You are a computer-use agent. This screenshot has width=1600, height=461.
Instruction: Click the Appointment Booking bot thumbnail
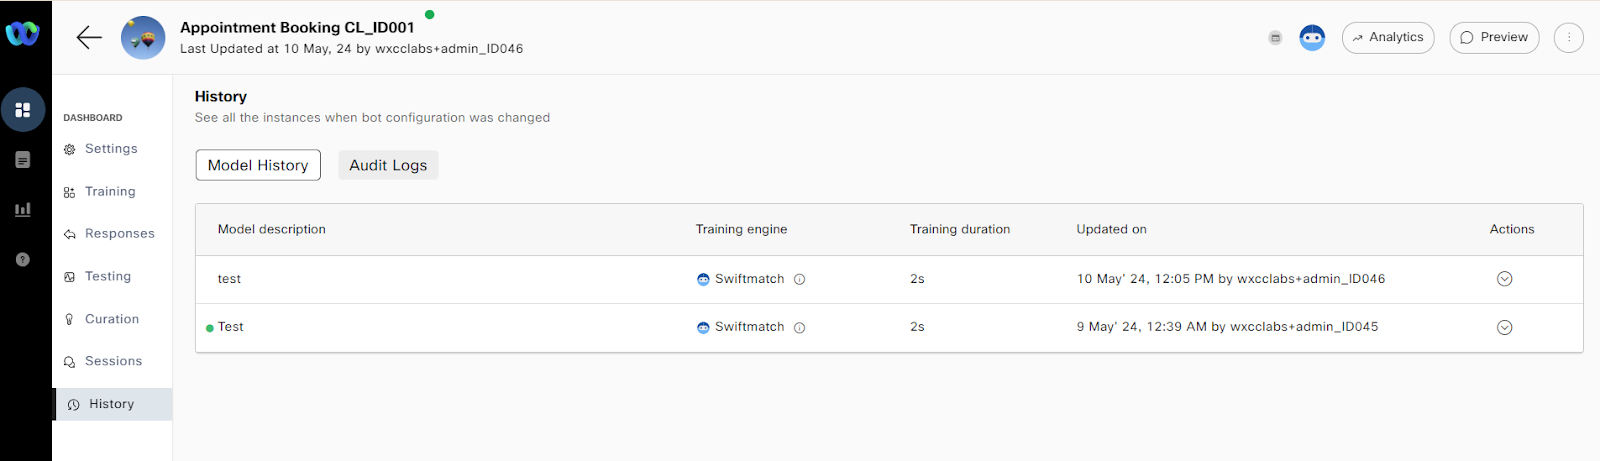tap(143, 38)
